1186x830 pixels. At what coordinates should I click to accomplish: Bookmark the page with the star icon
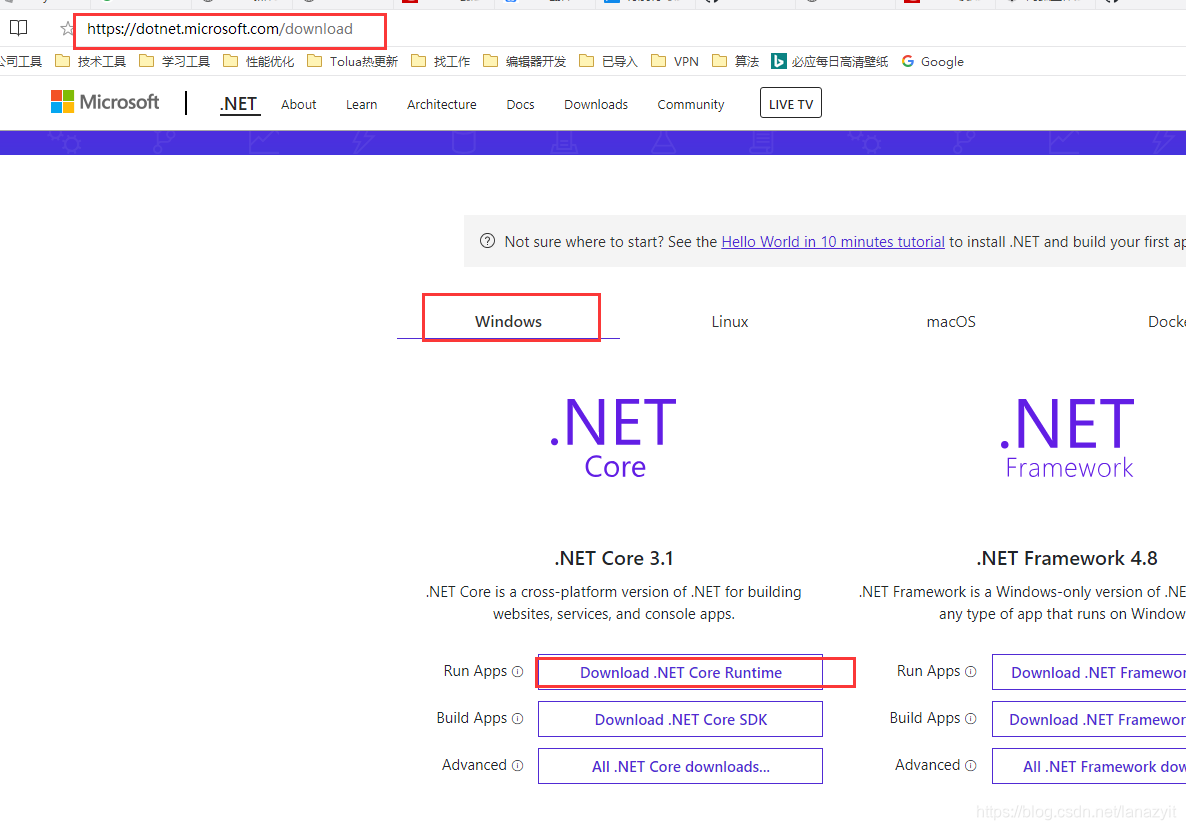(67, 29)
